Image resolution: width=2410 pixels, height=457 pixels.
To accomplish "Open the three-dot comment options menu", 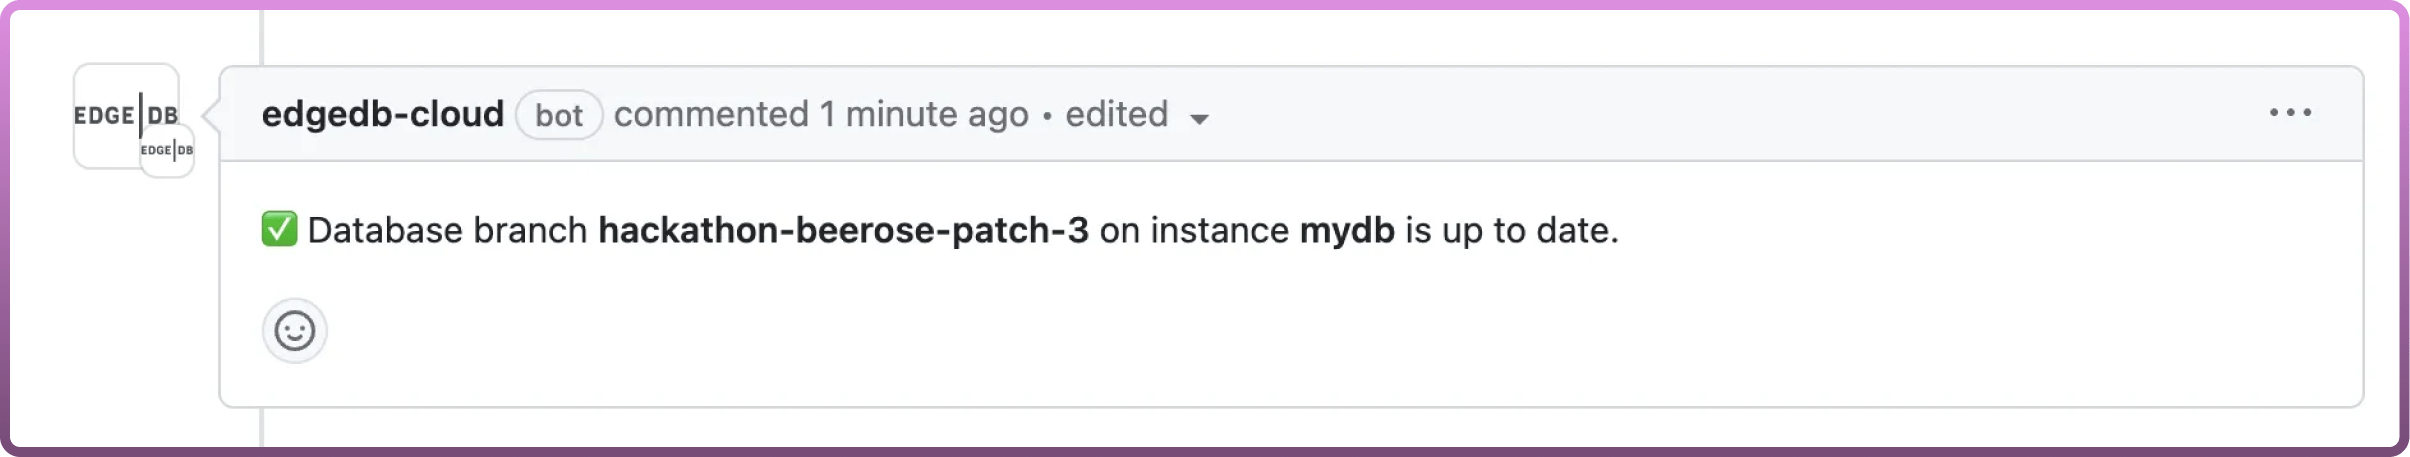I will coord(2289,113).
